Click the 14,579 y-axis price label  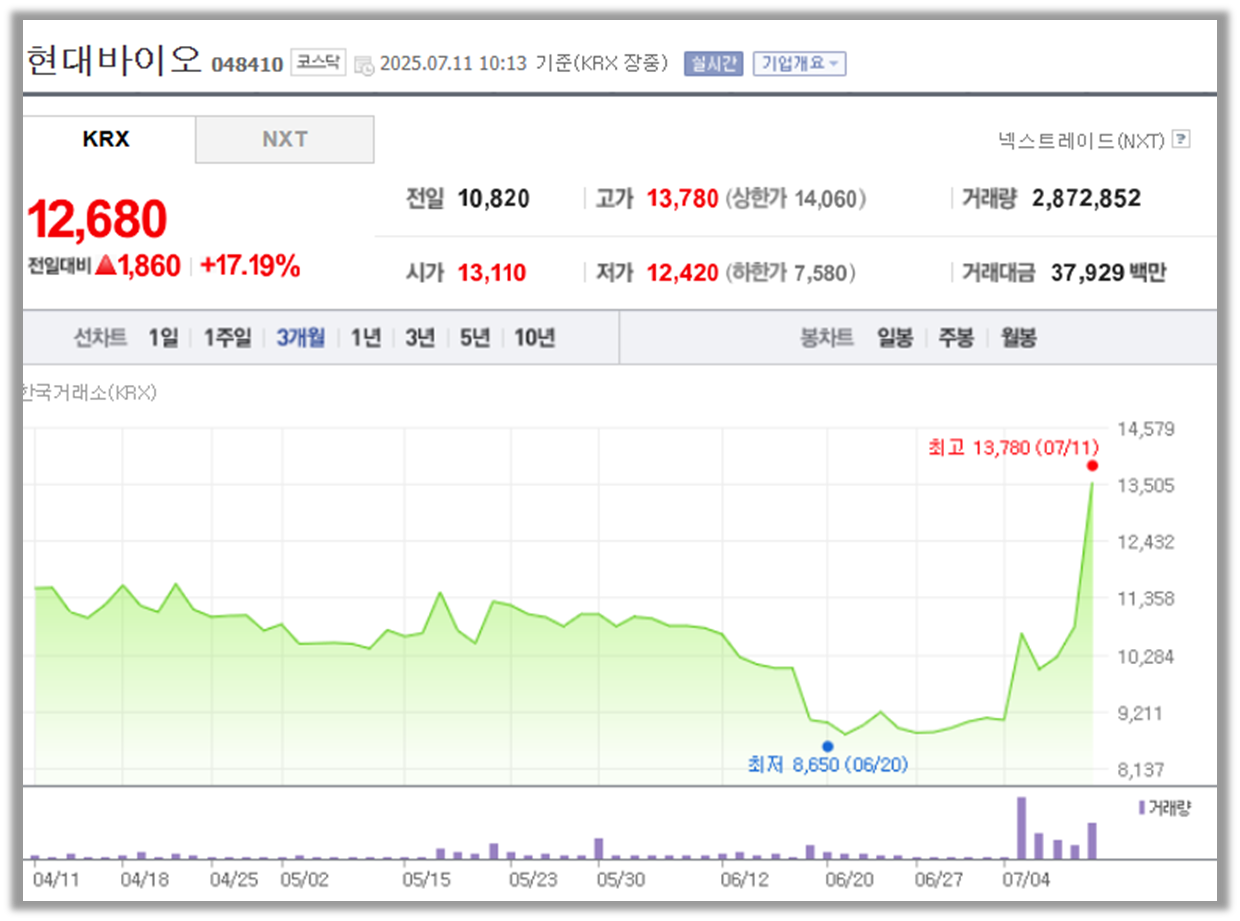(1146, 429)
